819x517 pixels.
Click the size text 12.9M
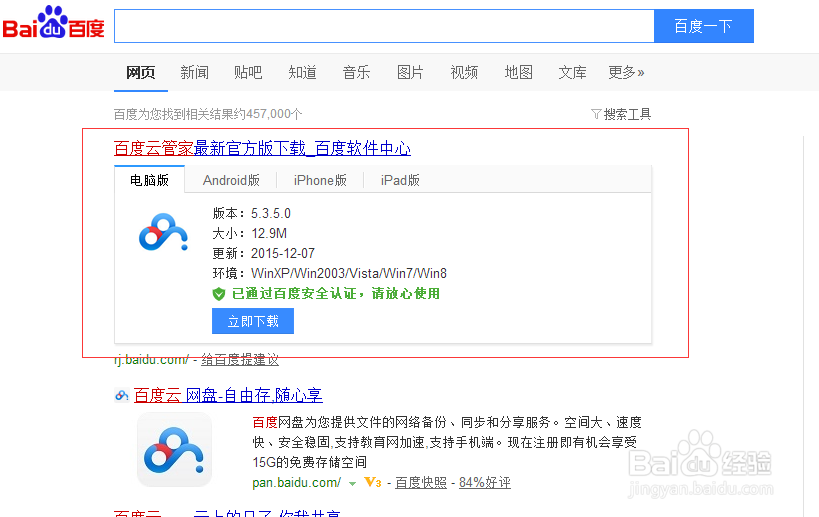tap(269, 233)
